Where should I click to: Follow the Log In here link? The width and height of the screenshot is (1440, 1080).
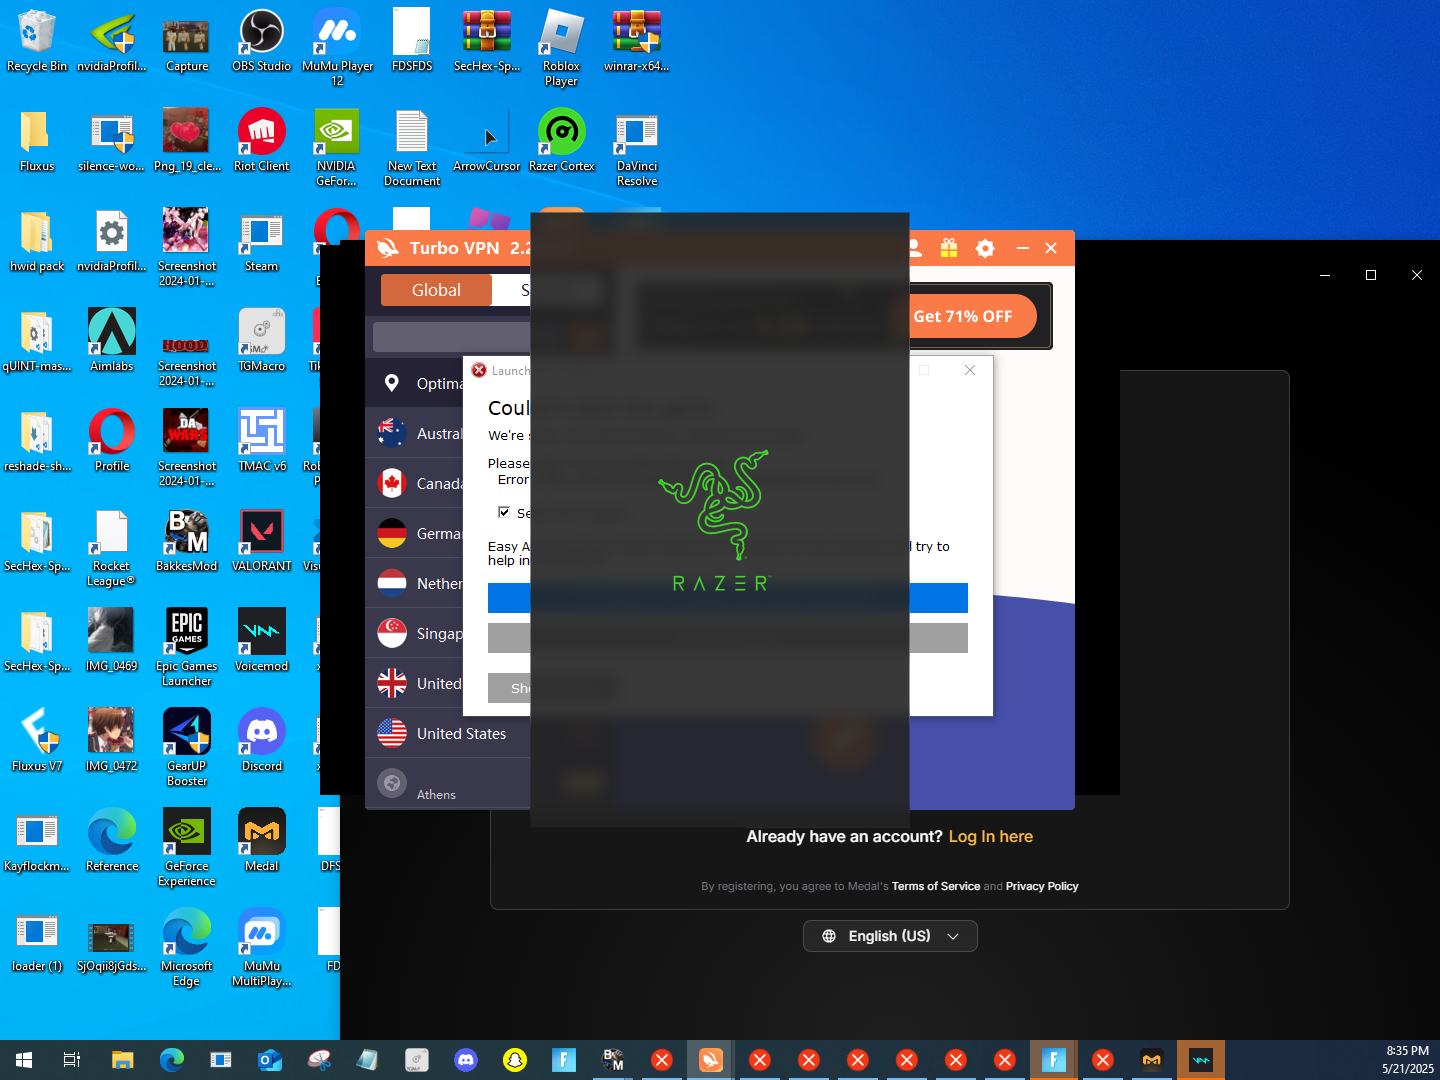990,836
